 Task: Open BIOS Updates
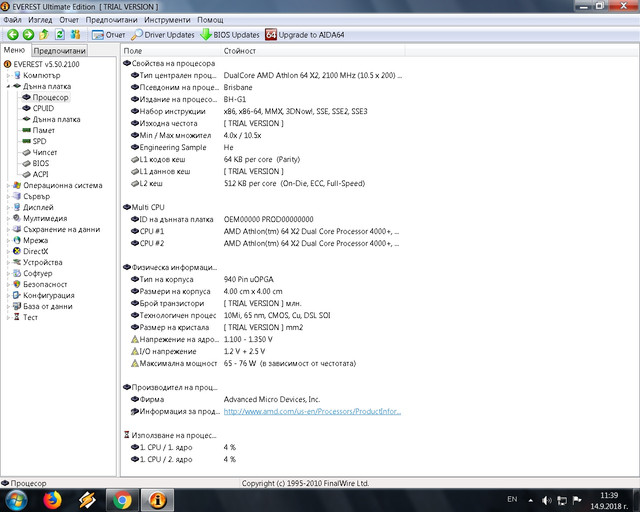click(230, 35)
